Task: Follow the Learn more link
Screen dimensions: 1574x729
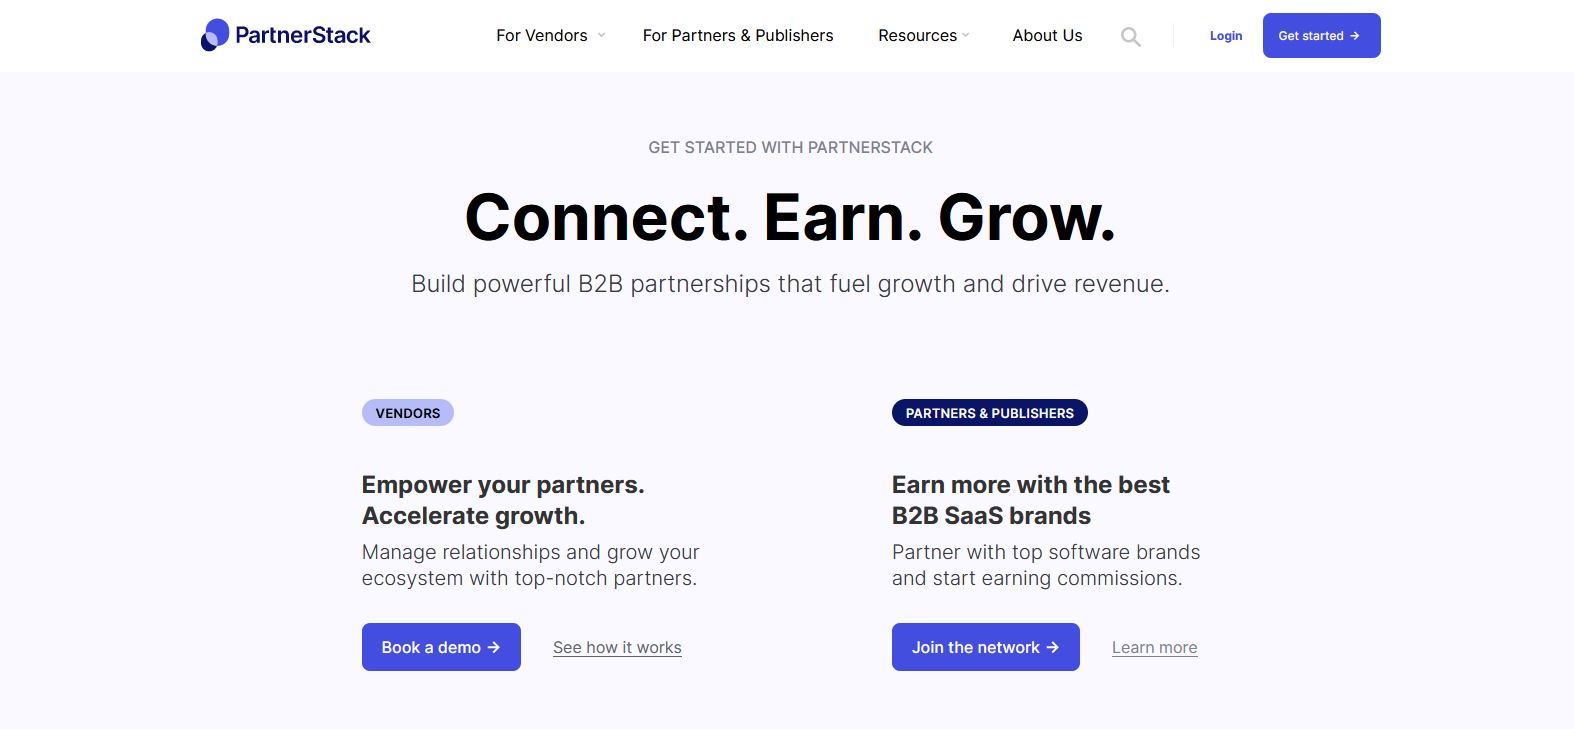Action: (1154, 648)
